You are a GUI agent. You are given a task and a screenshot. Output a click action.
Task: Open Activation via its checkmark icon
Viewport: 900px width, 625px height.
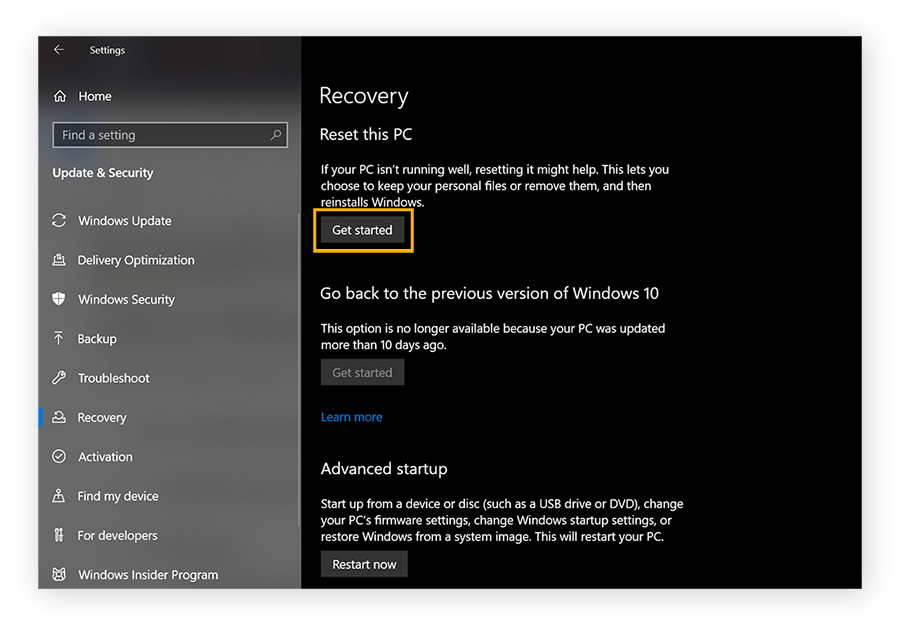coord(59,457)
